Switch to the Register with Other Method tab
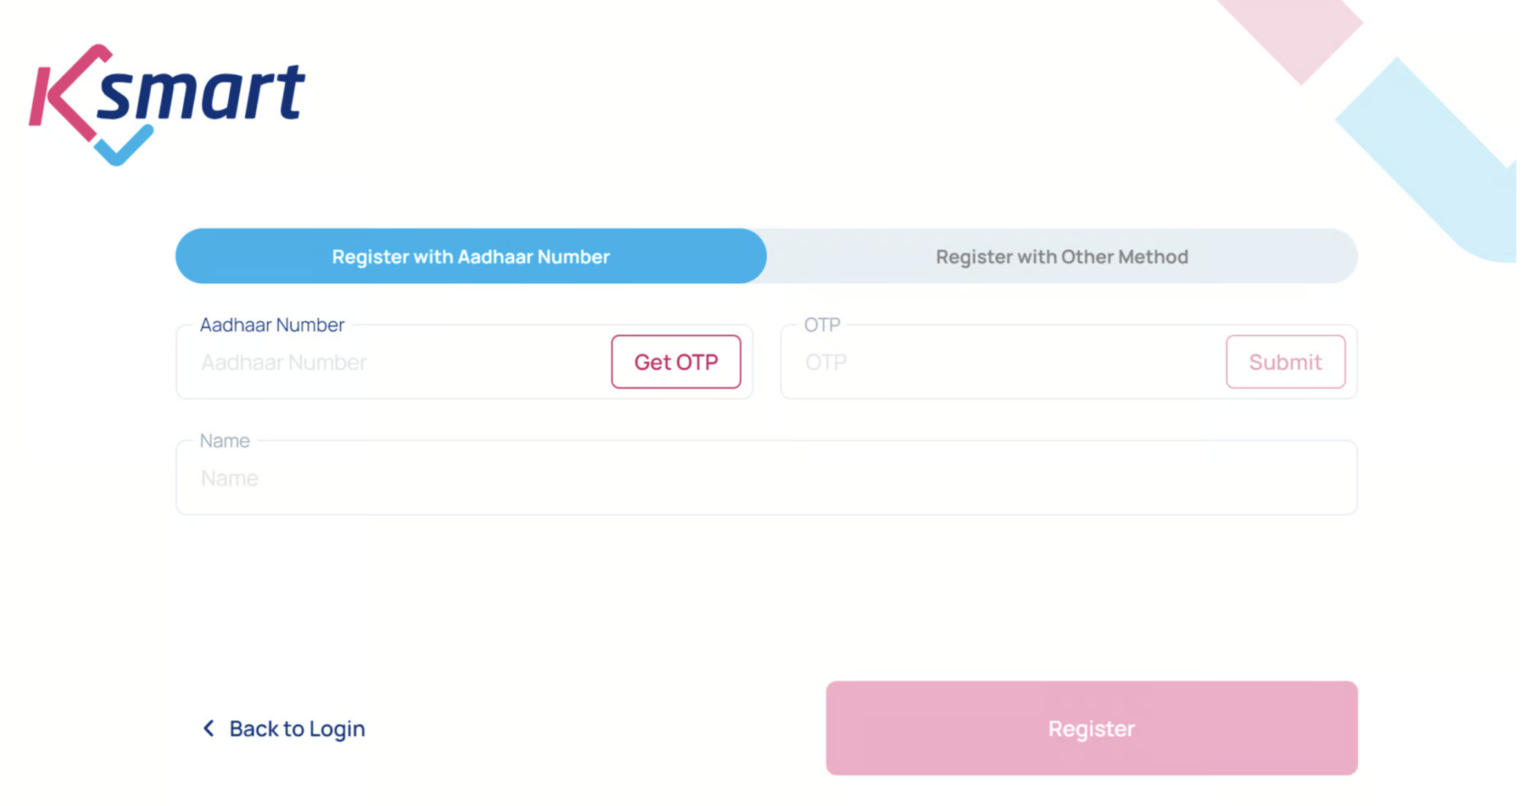Viewport: 1536px width, 806px height. coord(1061,256)
